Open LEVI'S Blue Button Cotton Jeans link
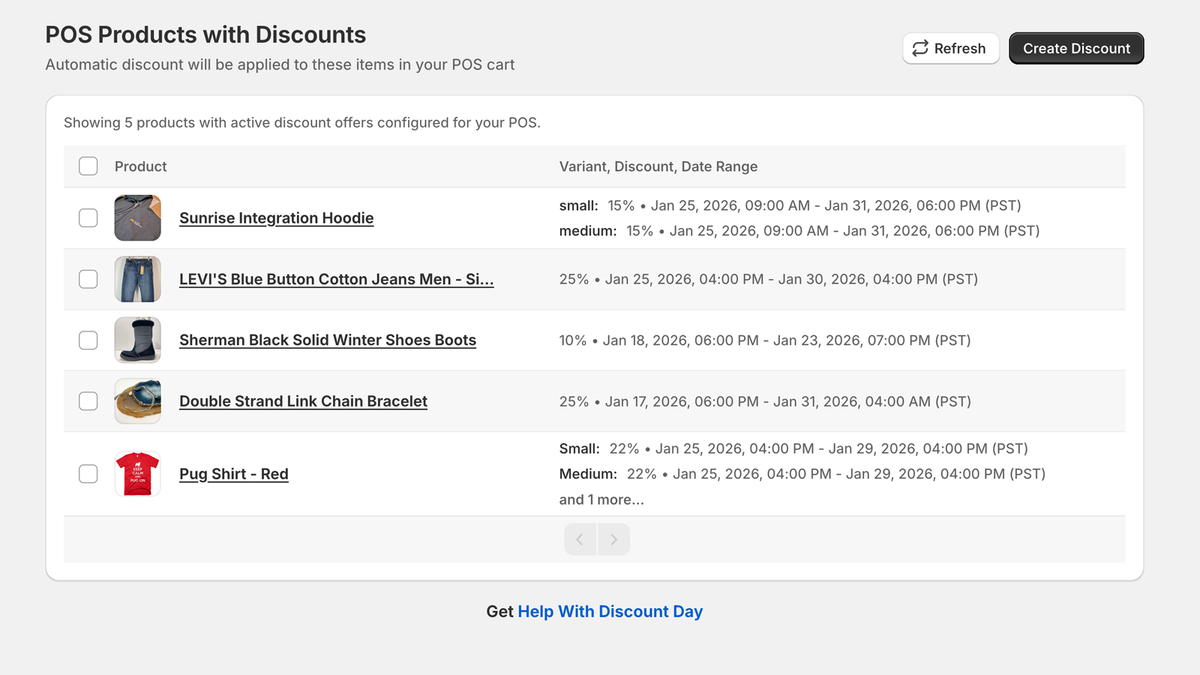 (x=336, y=279)
